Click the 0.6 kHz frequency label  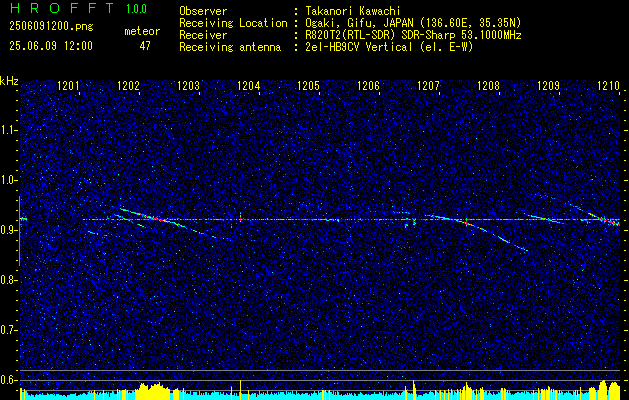8,380
